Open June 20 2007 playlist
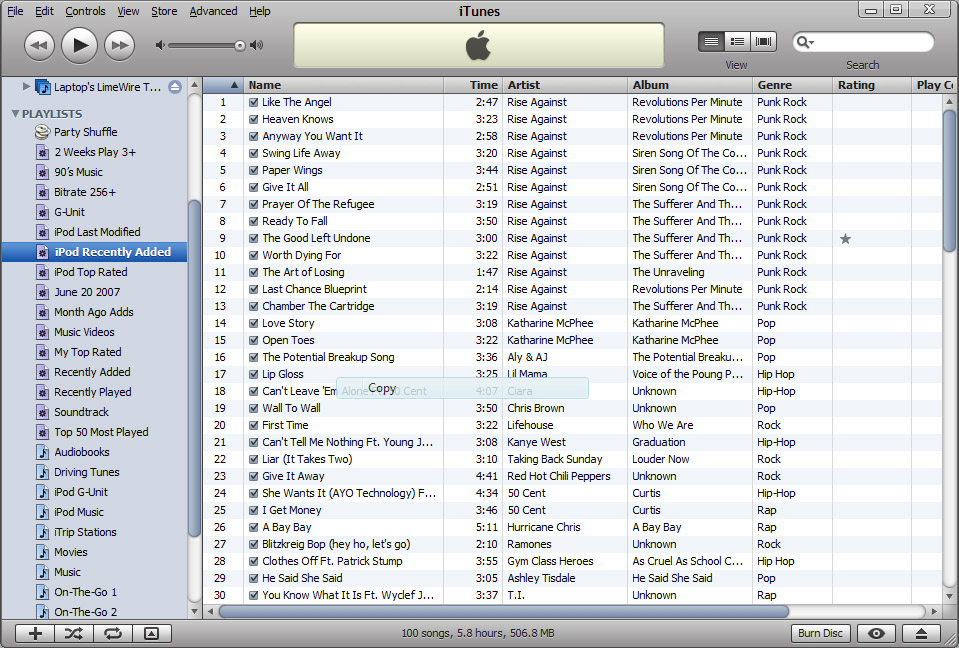The height and width of the screenshot is (648, 959). 87,292
